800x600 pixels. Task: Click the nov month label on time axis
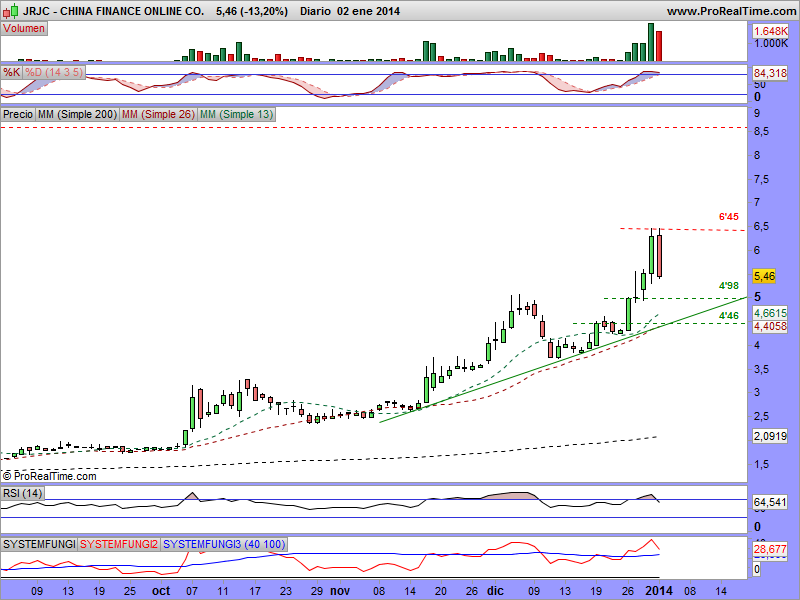340,591
